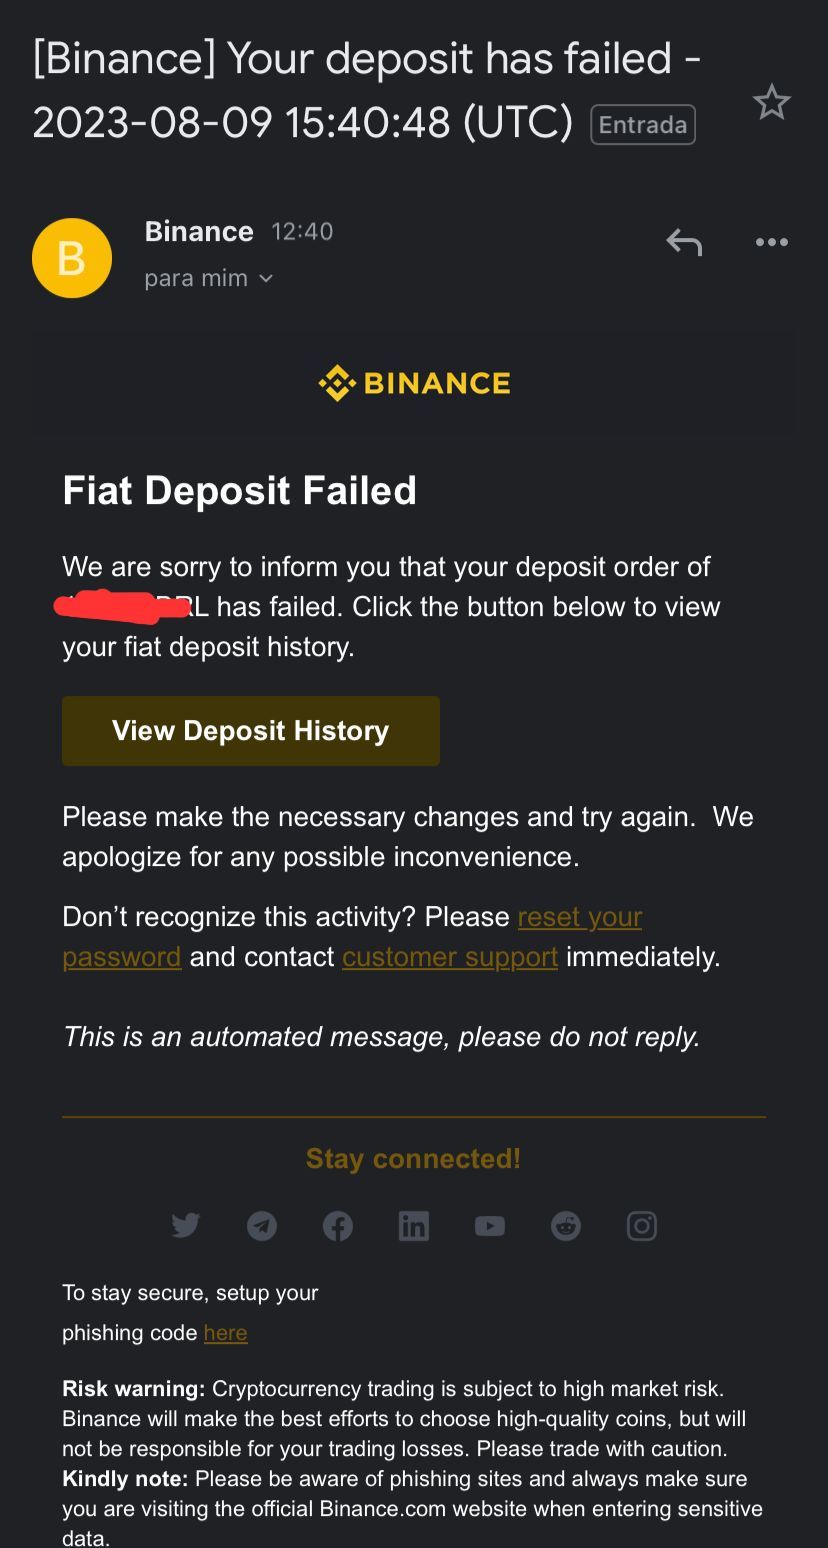Screen dimensions: 828x1548
Task: Tap the reply arrow icon
Action: pyautogui.click(x=684, y=242)
